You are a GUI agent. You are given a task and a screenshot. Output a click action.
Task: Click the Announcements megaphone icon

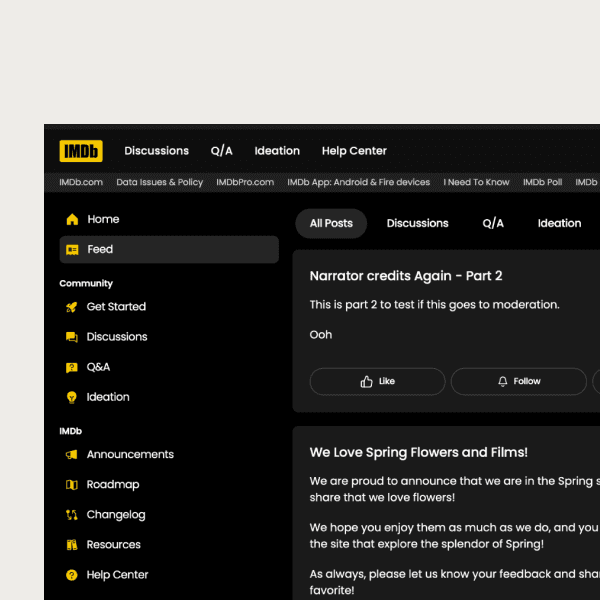click(72, 455)
